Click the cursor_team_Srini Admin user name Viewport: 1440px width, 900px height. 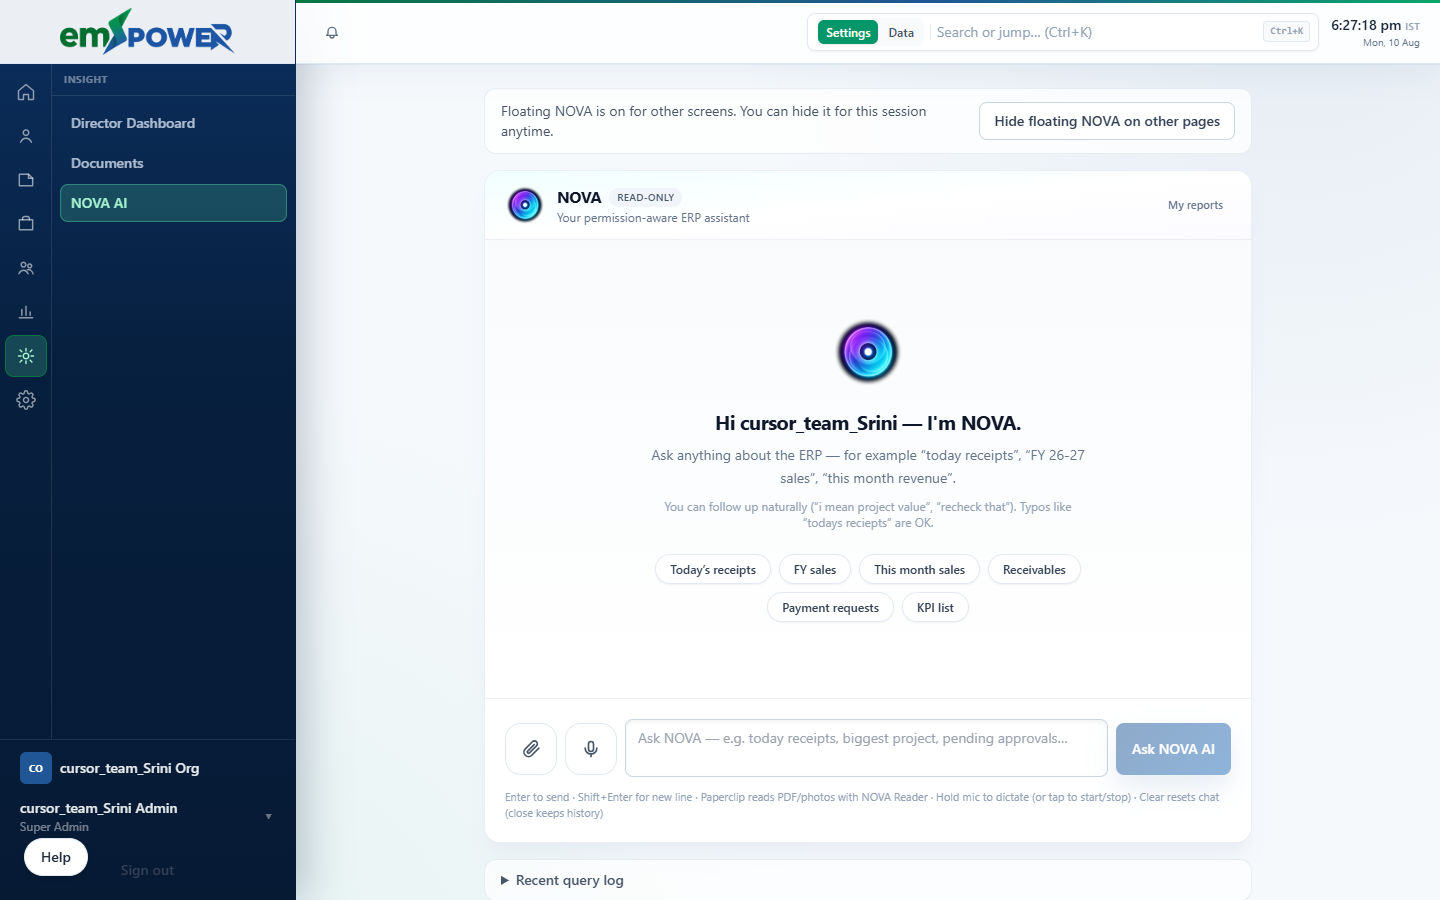click(99, 808)
